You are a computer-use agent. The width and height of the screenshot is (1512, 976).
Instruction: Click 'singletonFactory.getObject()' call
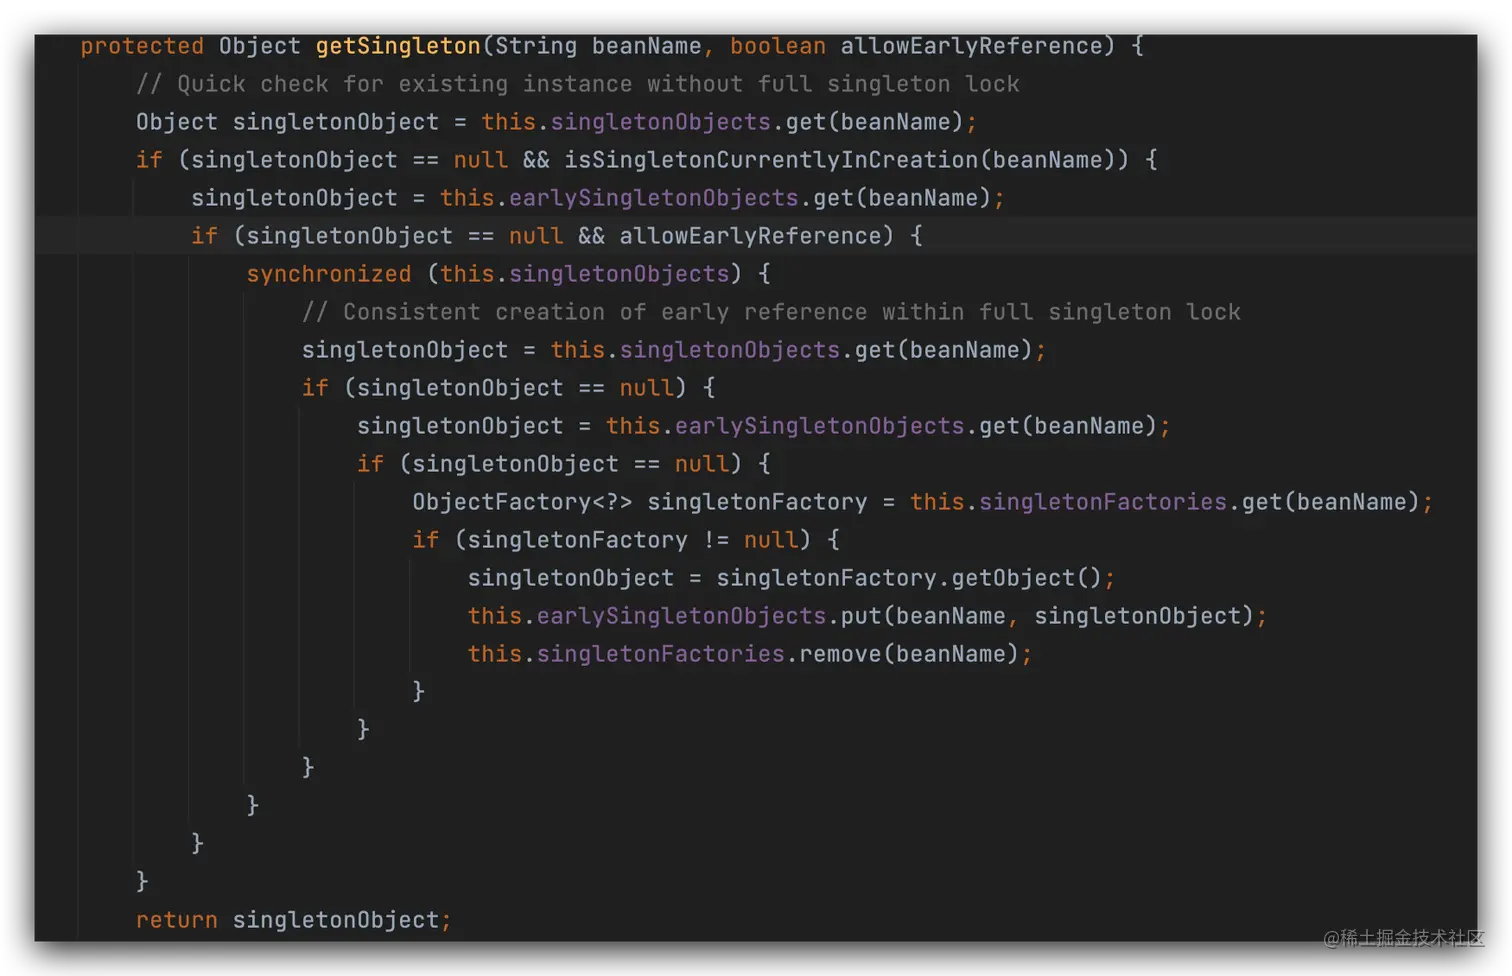click(x=909, y=578)
